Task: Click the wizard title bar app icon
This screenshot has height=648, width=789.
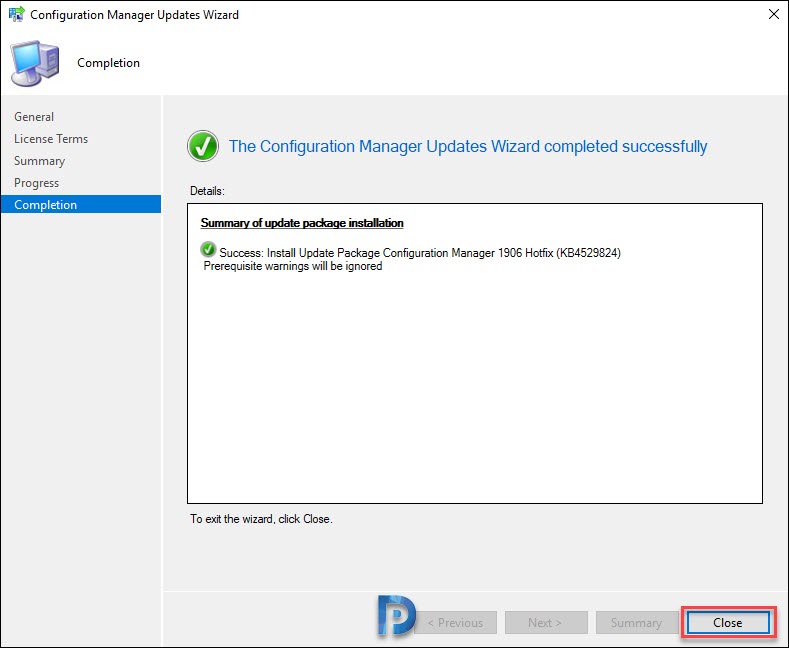Action: tap(17, 14)
